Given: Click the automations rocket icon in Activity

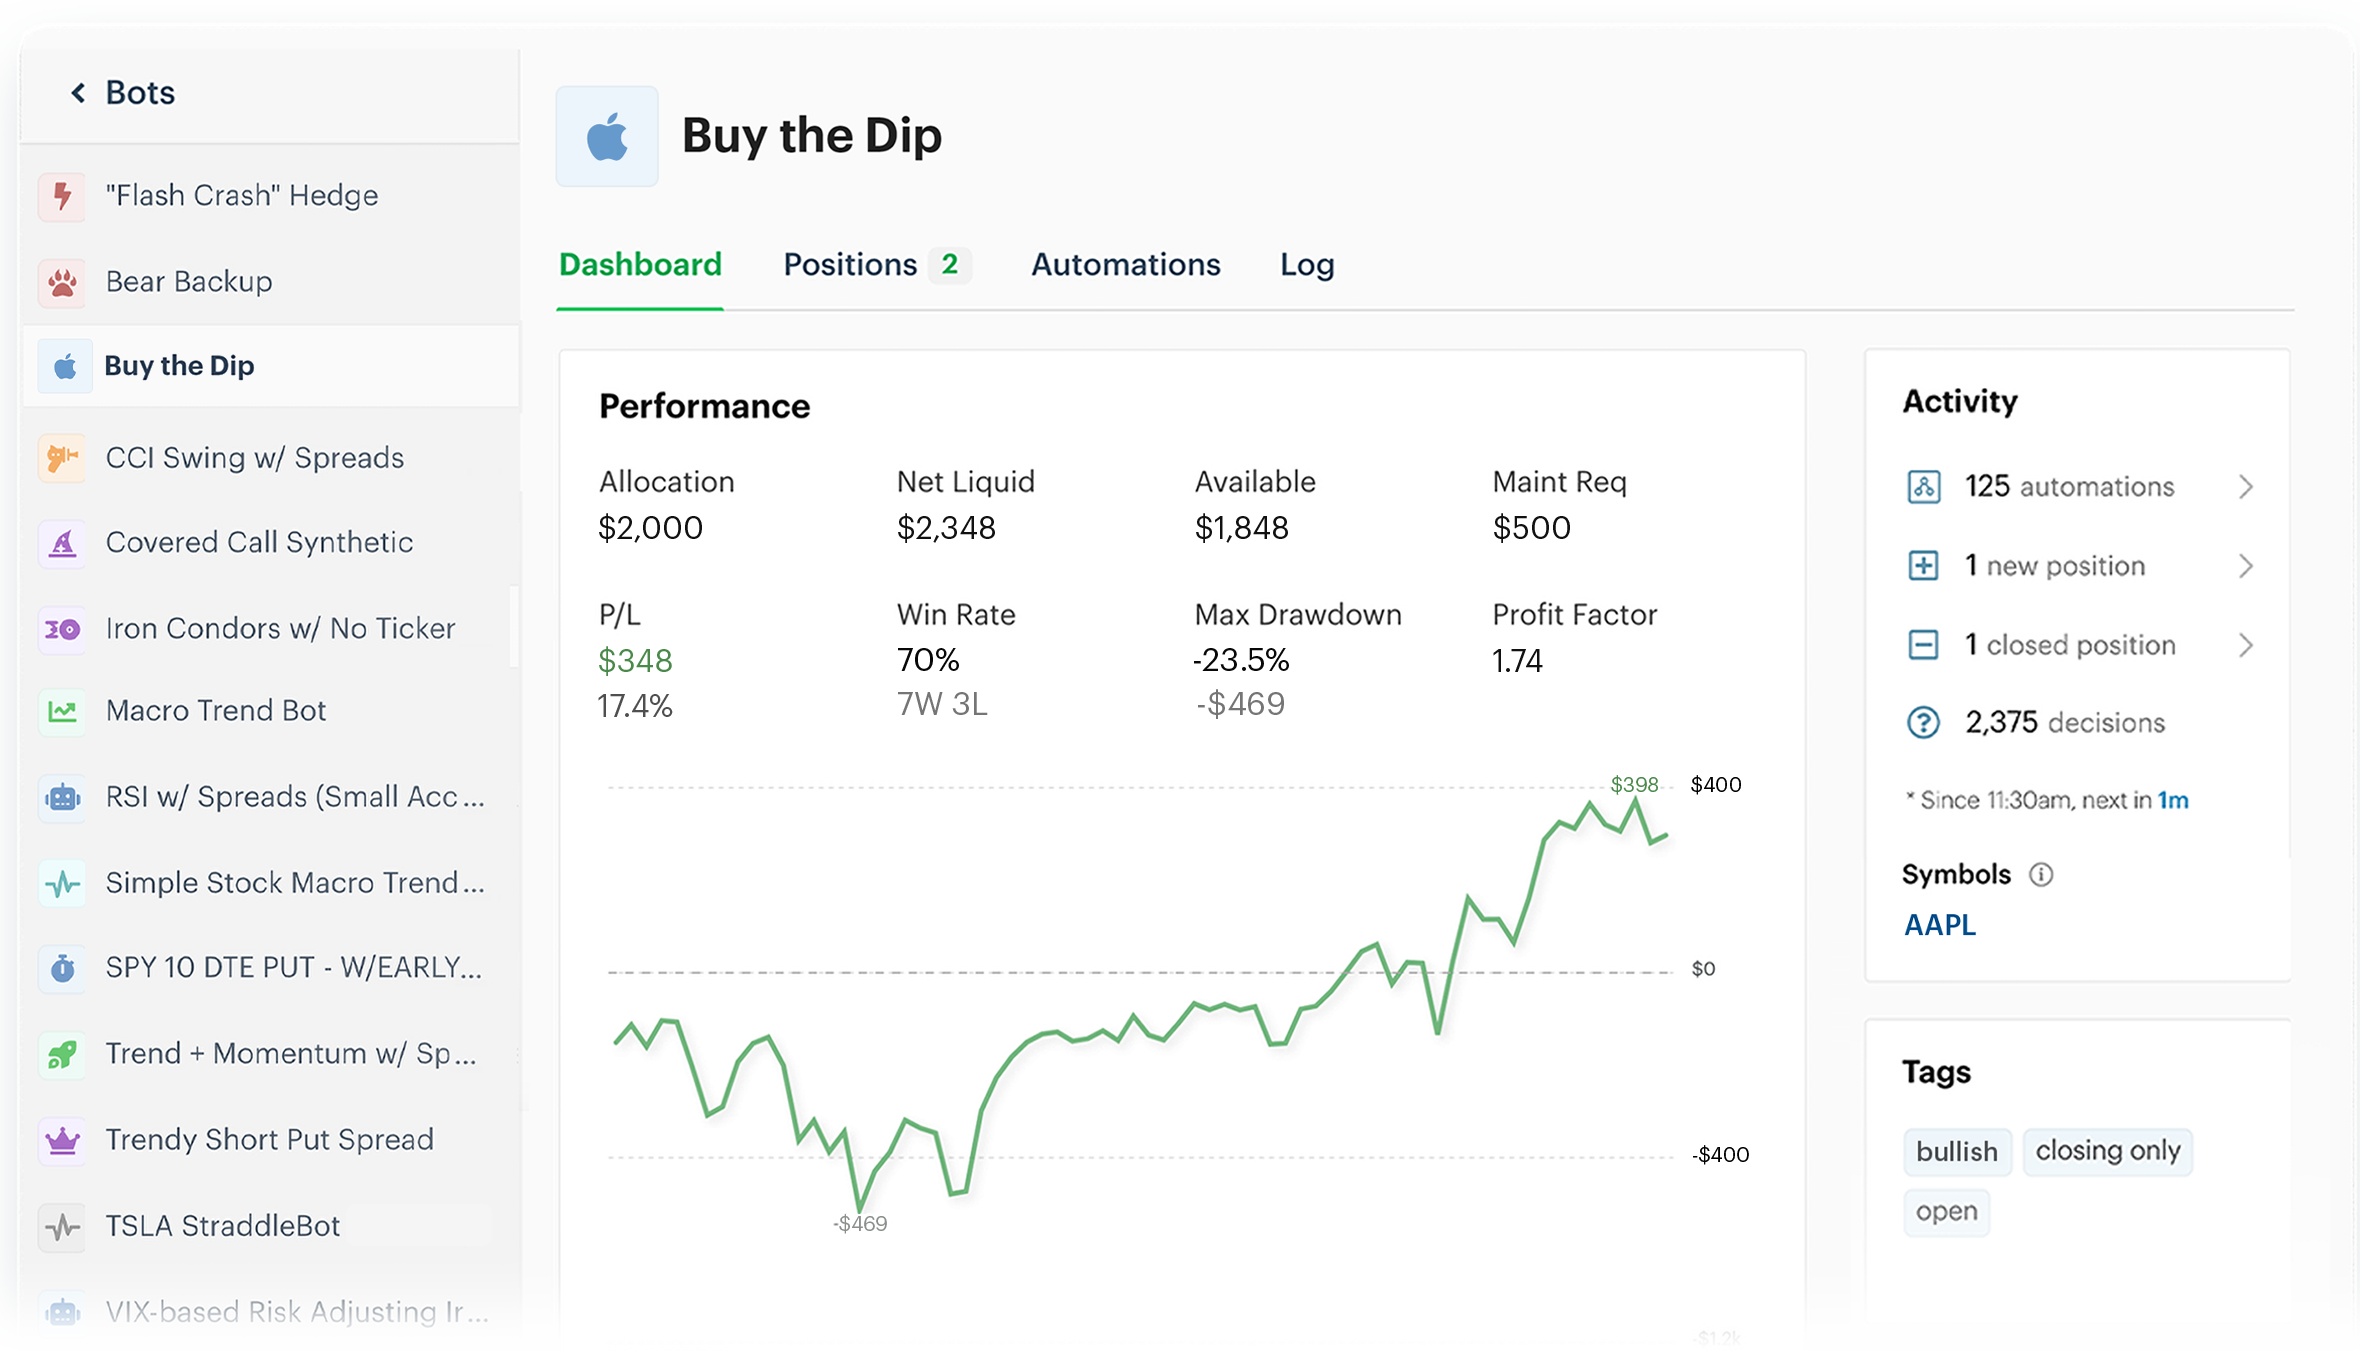Looking at the screenshot, I should [1923, 487].
